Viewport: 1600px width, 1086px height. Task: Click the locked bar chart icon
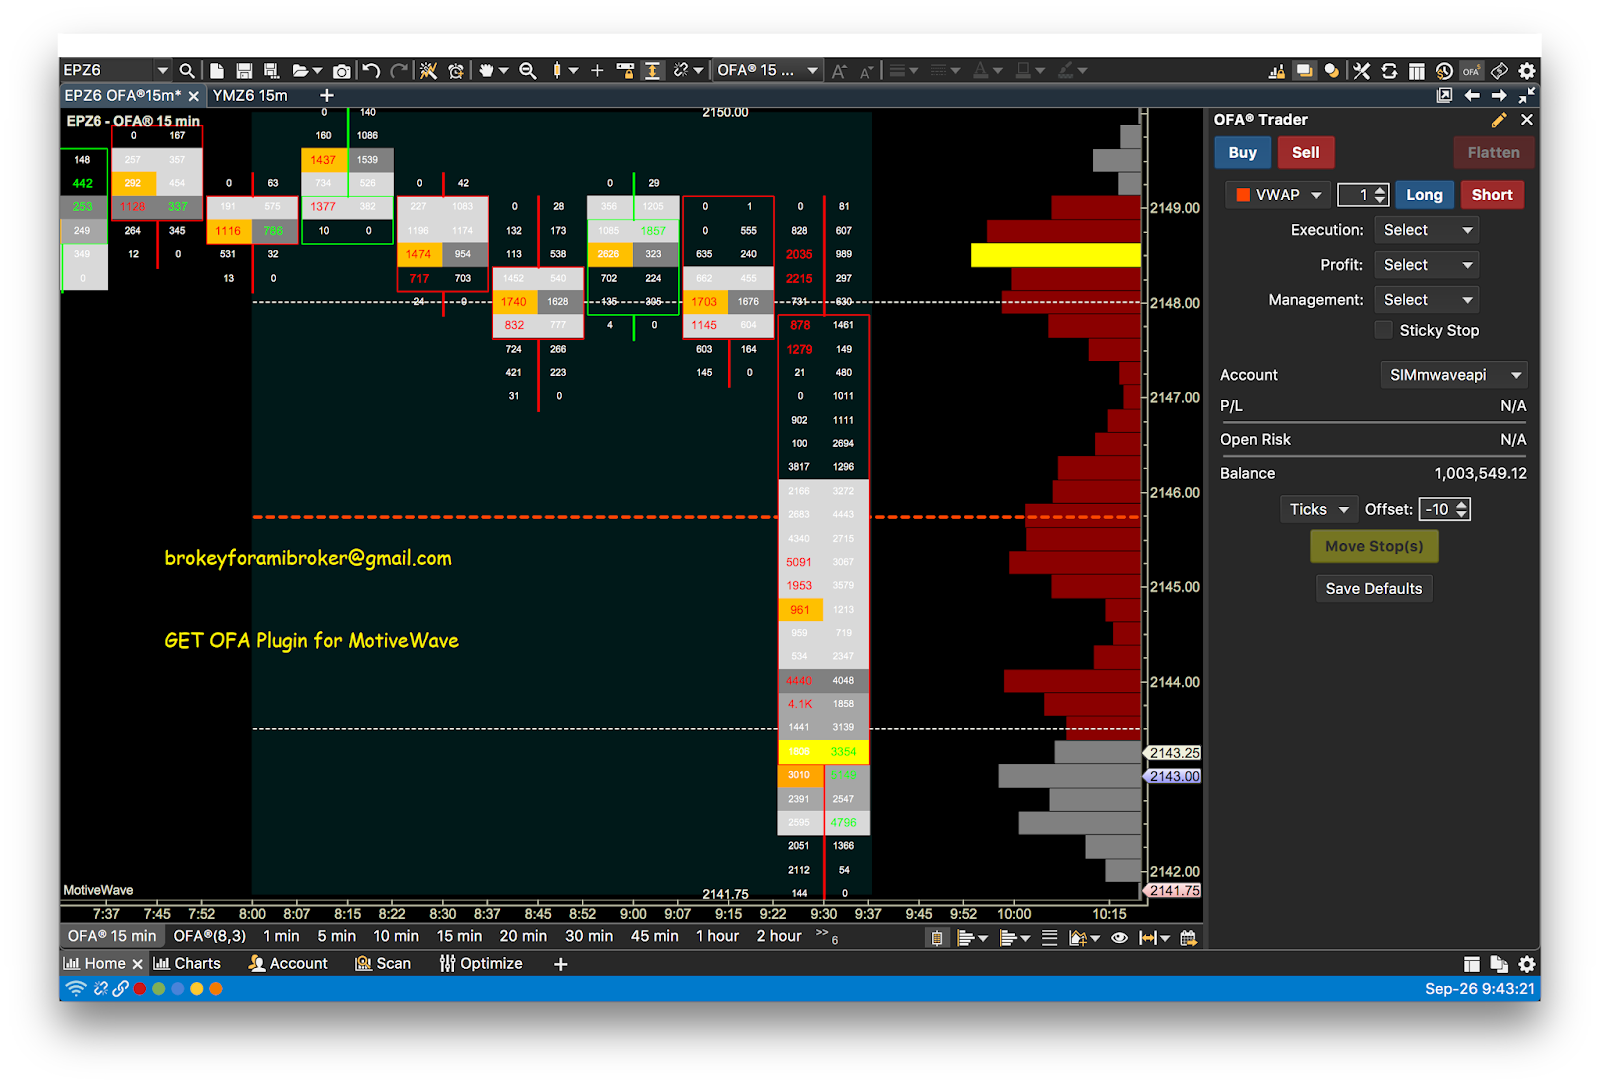[1277, 70]
